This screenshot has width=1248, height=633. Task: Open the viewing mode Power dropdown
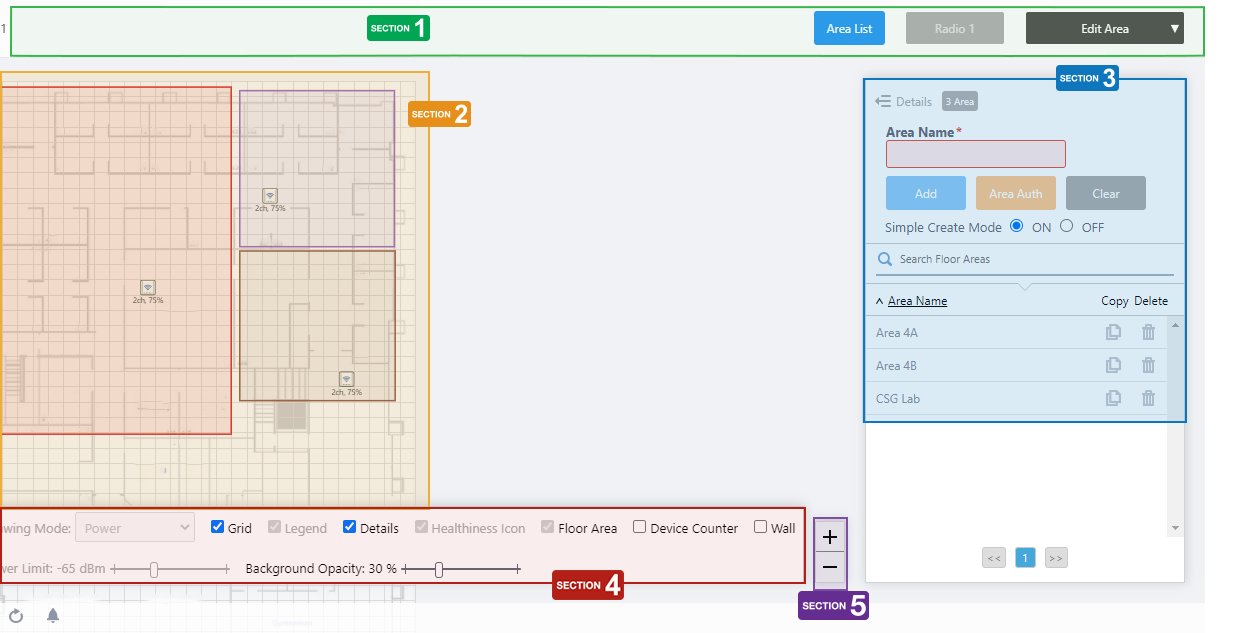tap(135, 527)
